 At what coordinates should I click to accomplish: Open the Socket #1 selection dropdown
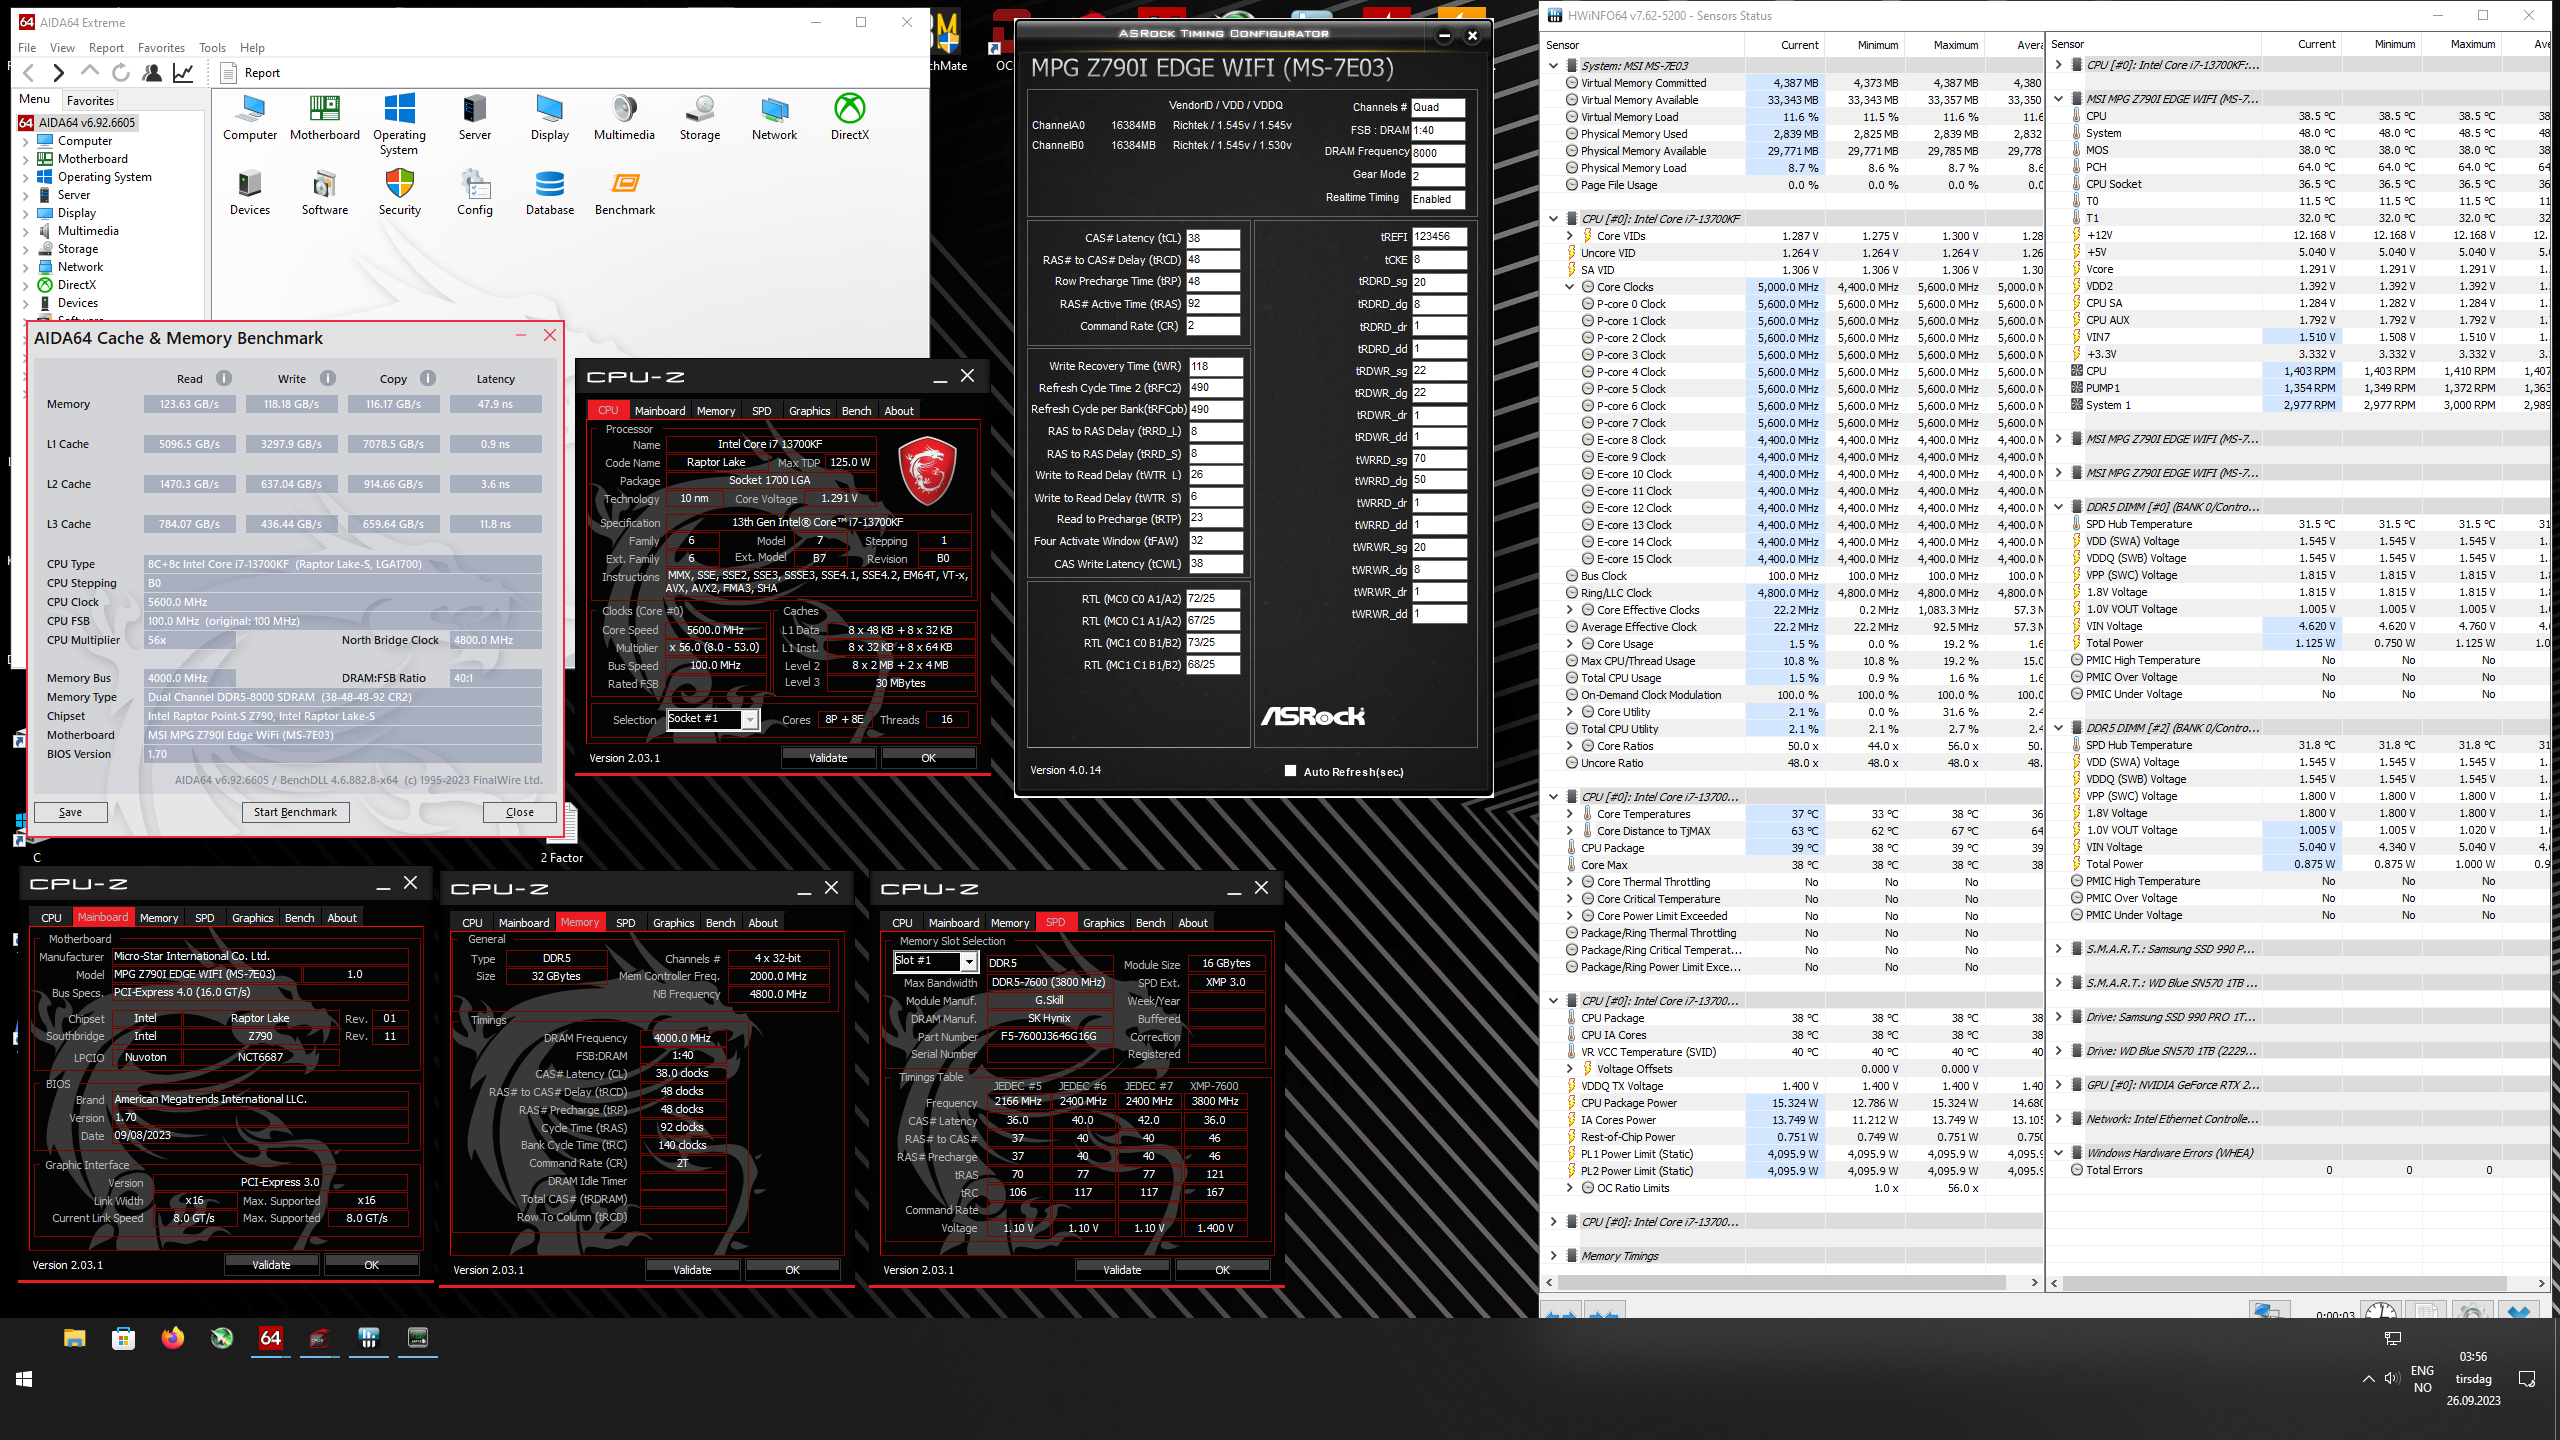750,719
